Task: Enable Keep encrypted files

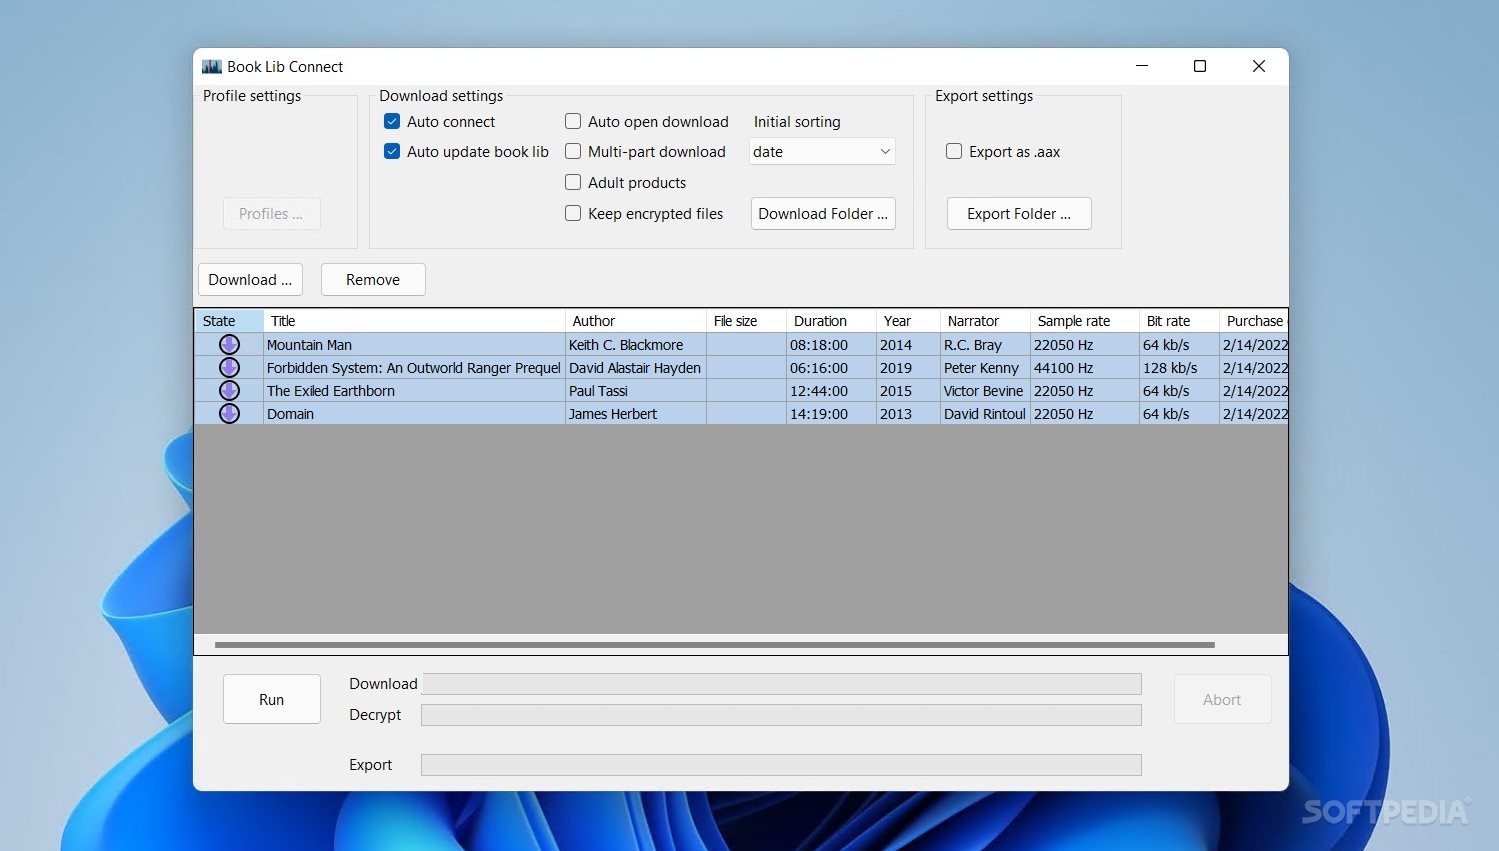Action: 573,213
